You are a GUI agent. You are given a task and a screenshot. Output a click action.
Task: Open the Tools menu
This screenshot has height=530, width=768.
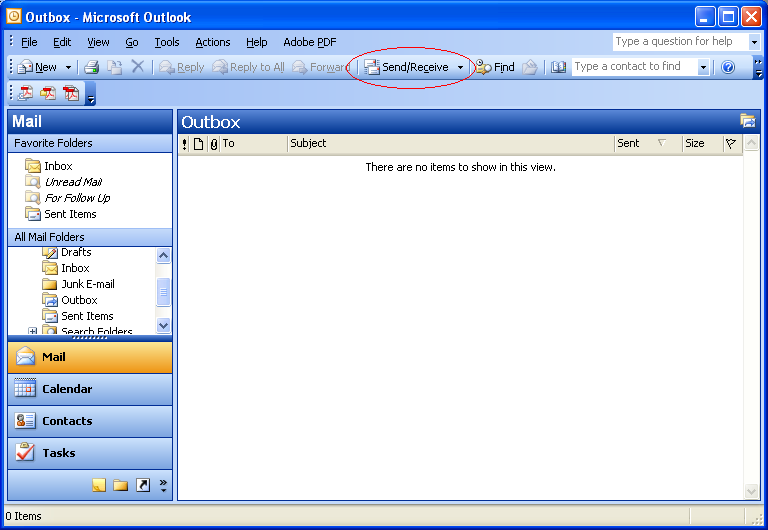tap(167, 42)
